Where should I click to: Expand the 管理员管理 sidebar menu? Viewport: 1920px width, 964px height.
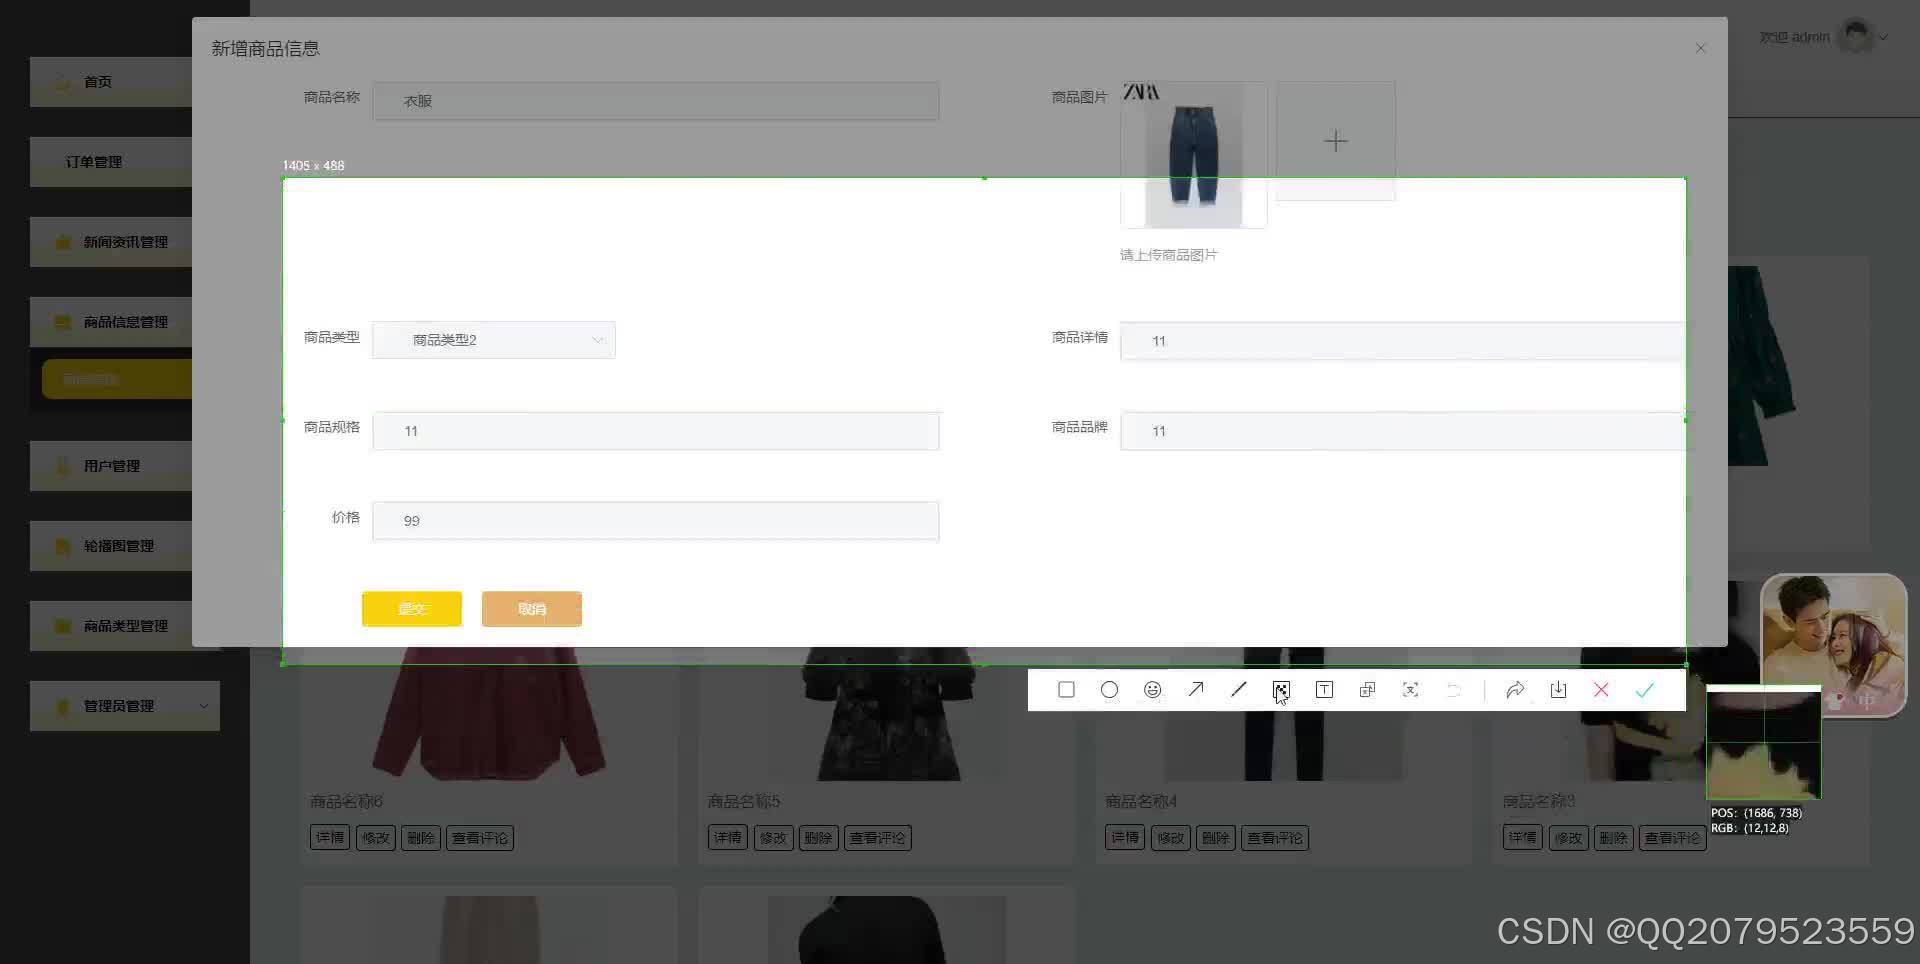tap(125, 706)
